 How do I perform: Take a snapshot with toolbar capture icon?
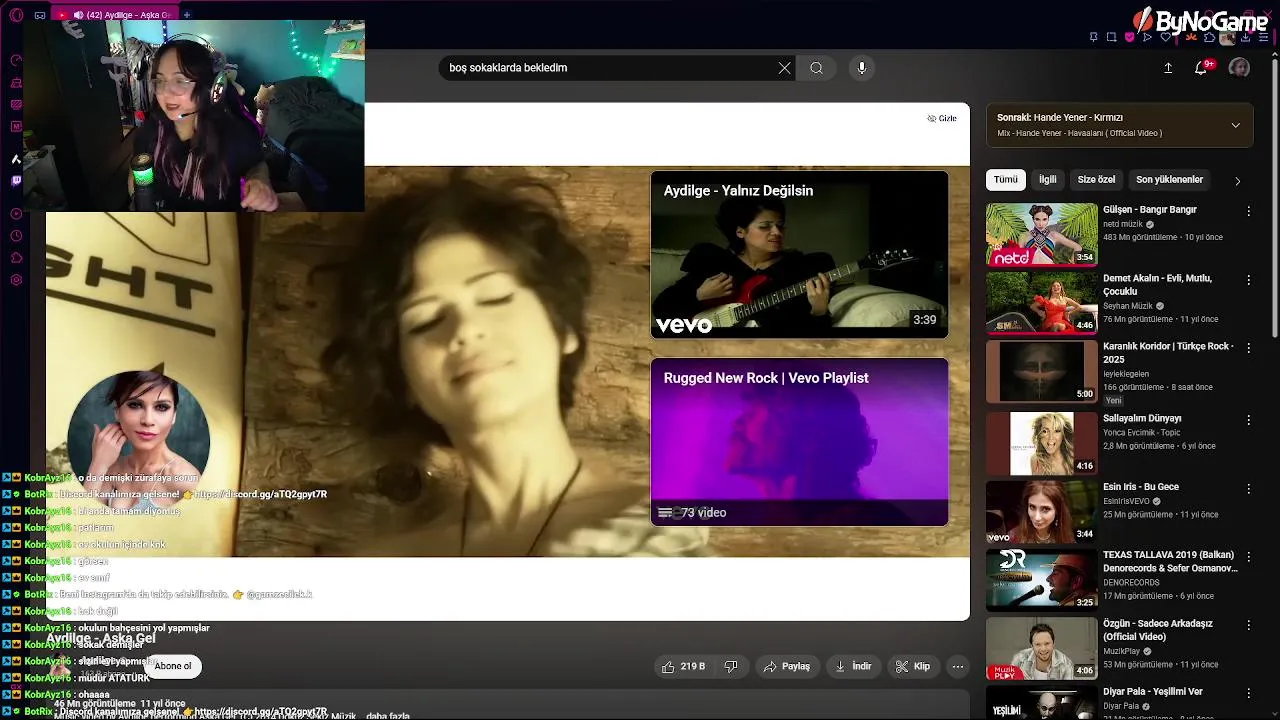pos(1111,38)
